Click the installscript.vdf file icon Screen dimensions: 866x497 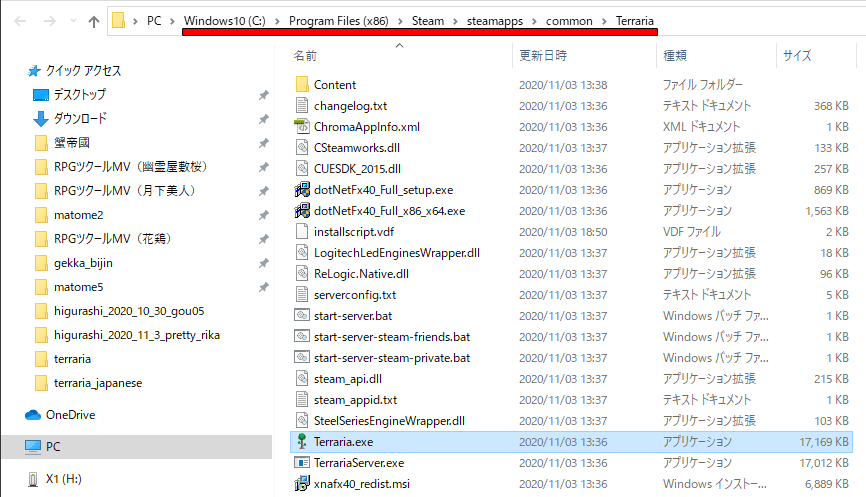point(302,231)
